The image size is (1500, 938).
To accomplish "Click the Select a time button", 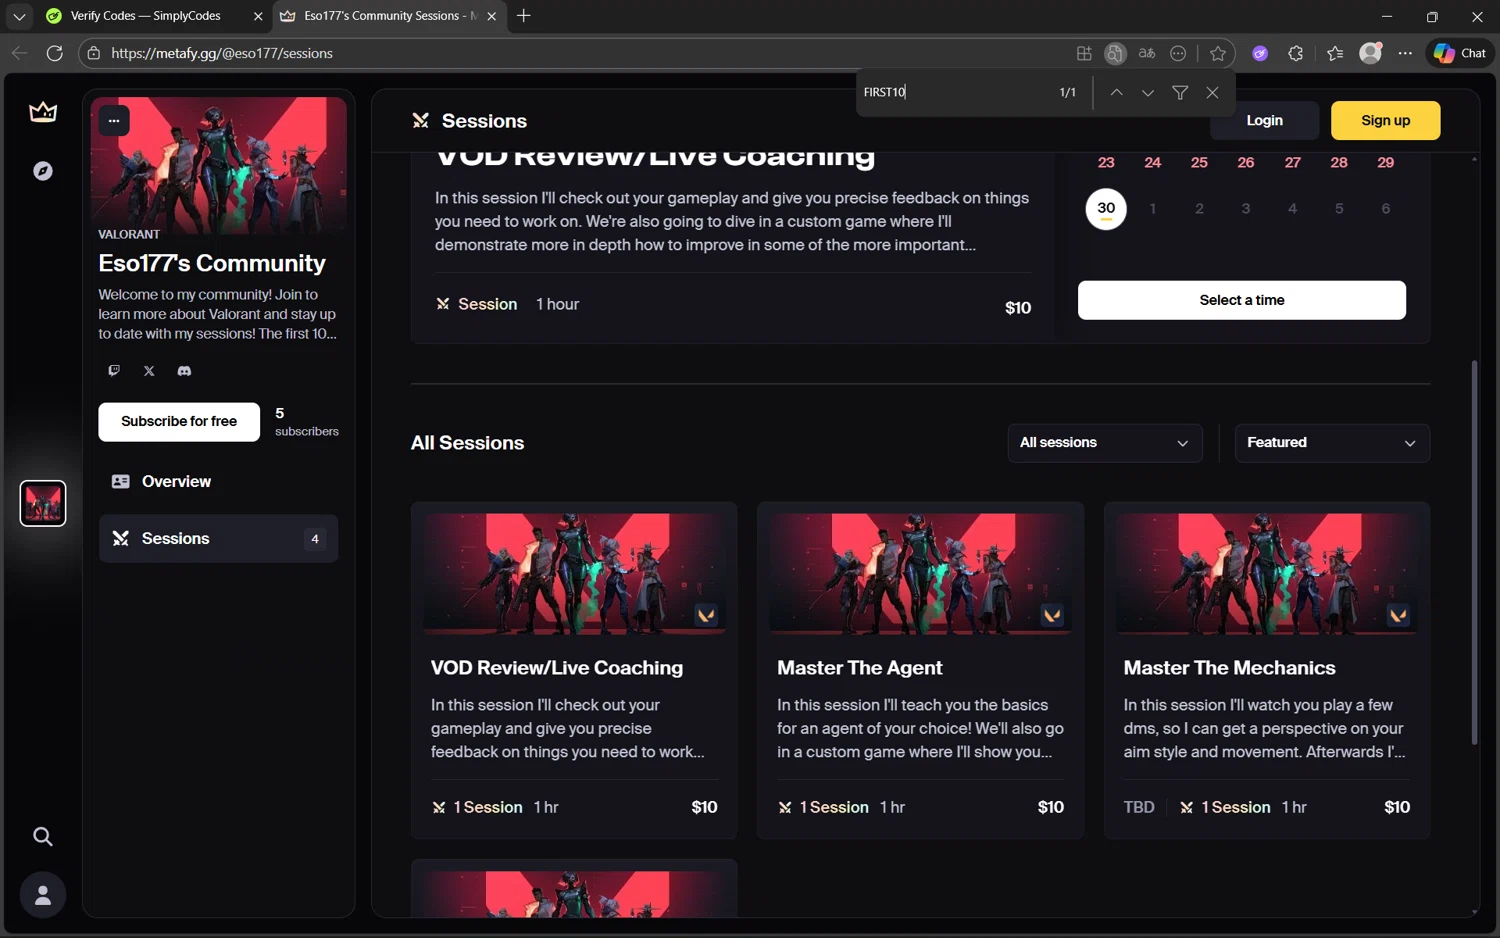I will click(x=1241, y=300).
